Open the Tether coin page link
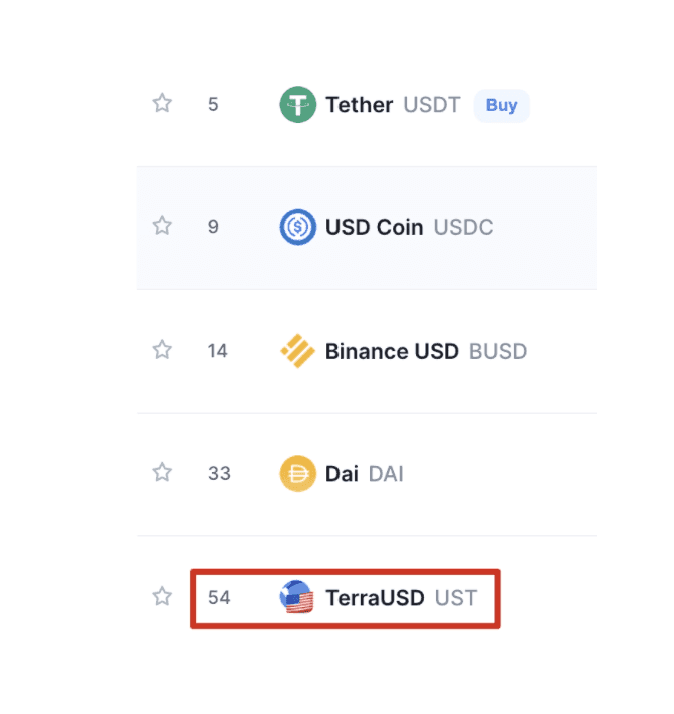 pos(359,105)
